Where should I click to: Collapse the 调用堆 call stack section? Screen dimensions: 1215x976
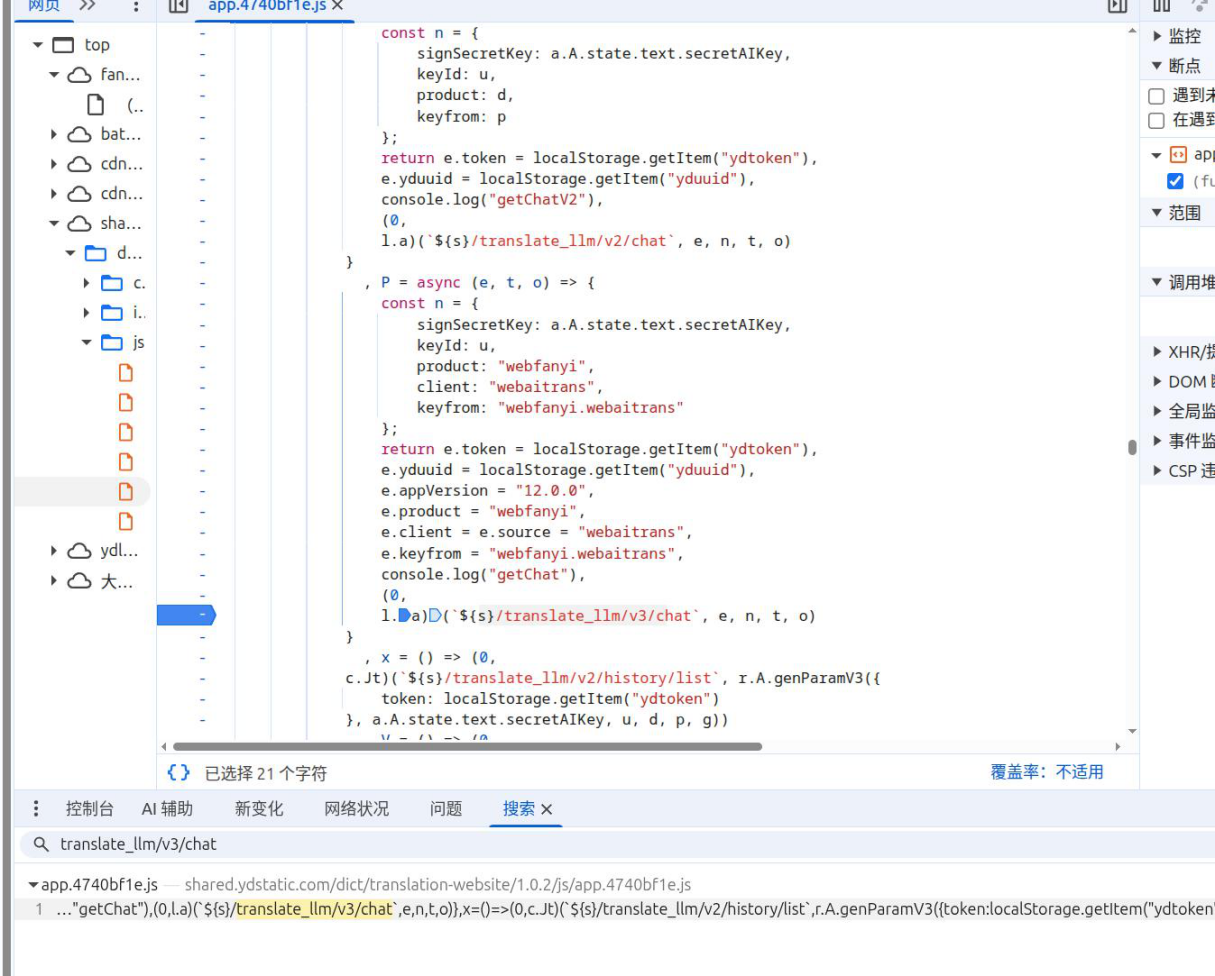tap(1158, 282)
